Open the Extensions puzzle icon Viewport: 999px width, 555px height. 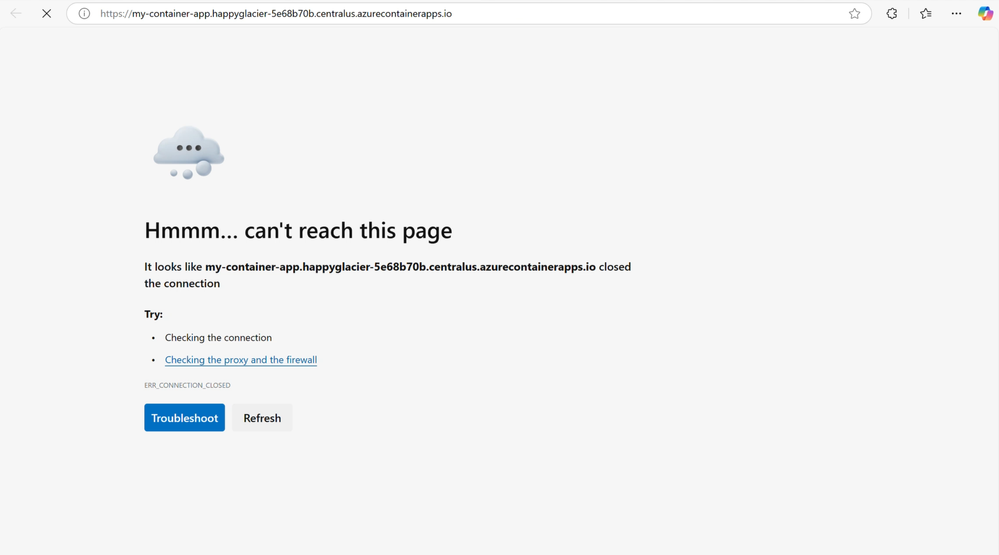(x=891, y=13)
